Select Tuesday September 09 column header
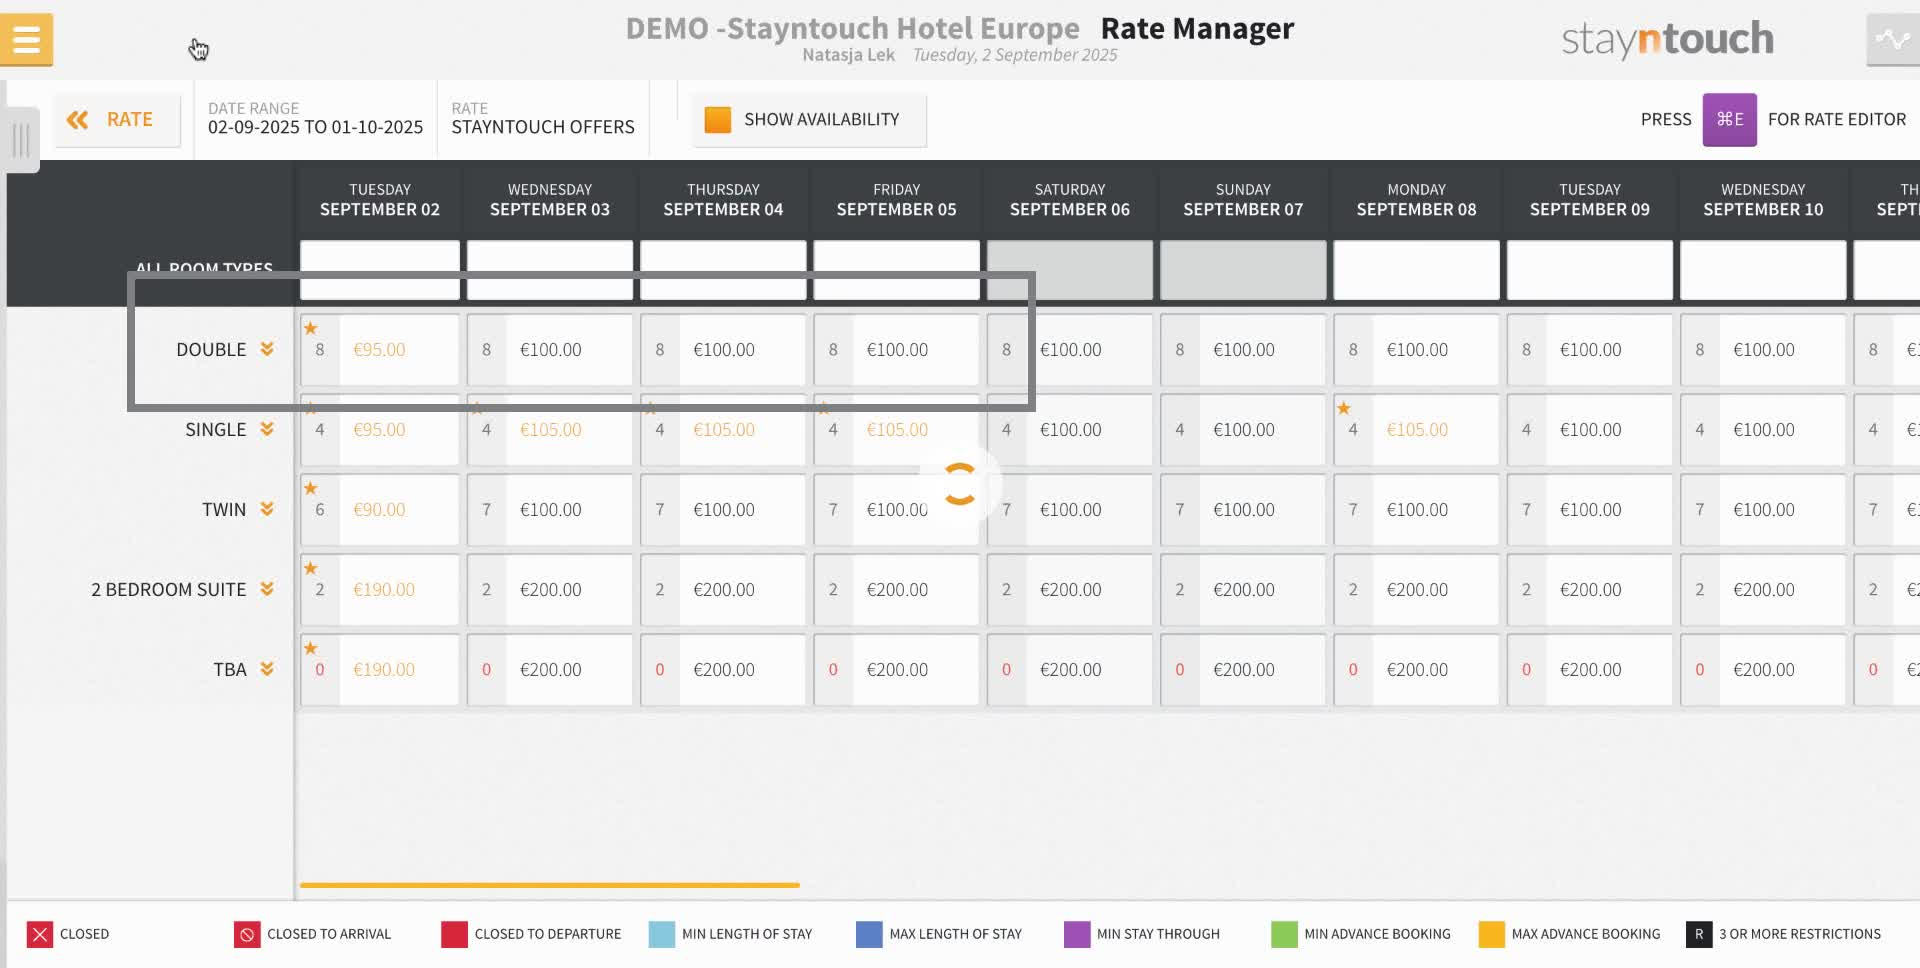Screen dimensions: 1920x968 1590,200
